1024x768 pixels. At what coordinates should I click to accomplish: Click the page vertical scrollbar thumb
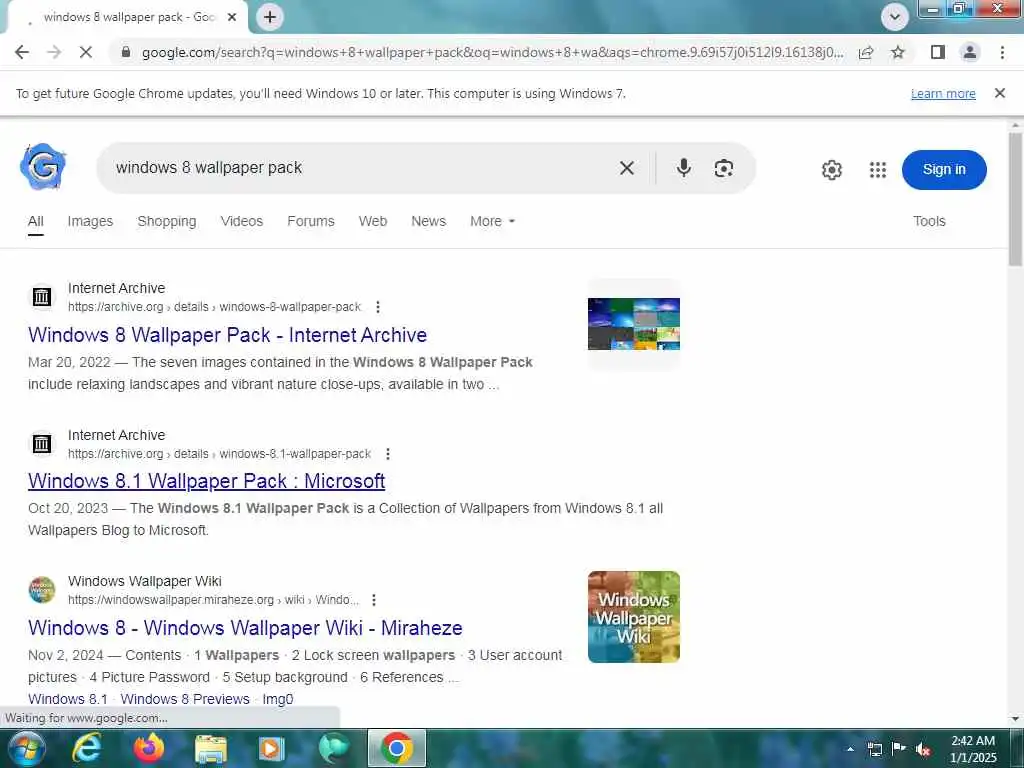tap(1015, 199)
